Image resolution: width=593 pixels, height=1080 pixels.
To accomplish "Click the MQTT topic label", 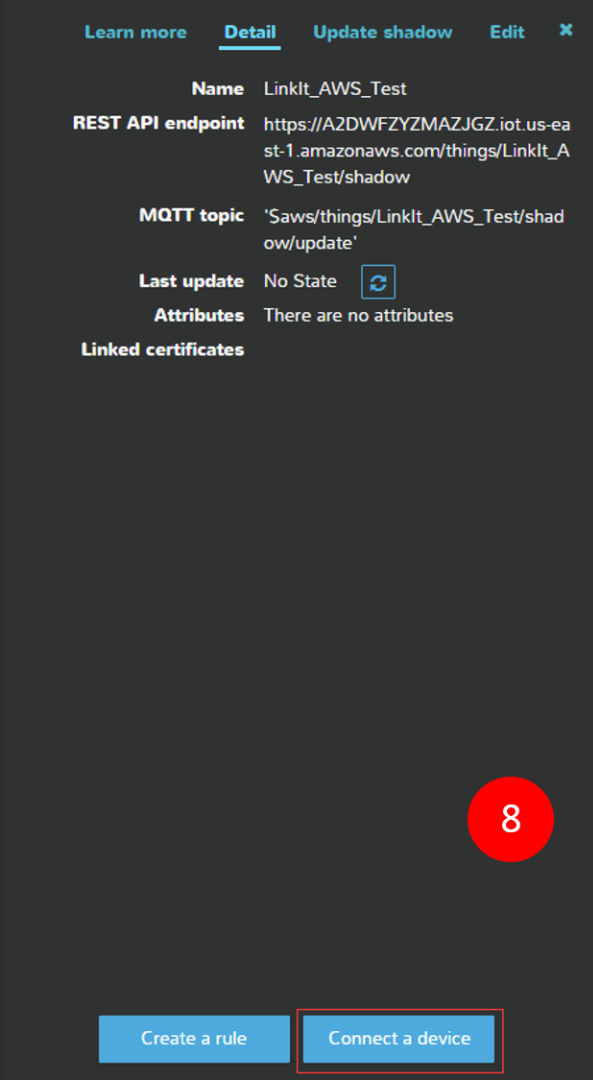I will pos(191,216).
